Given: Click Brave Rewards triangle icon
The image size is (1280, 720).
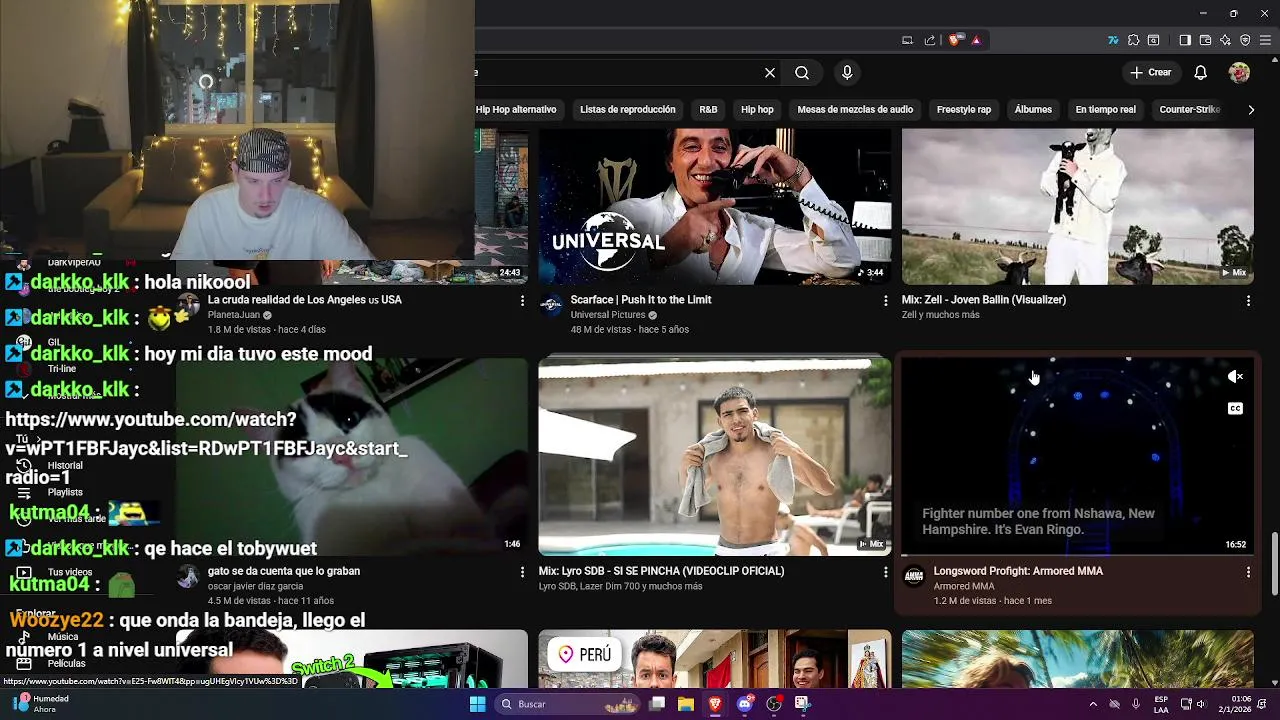Looking at the screenshot, I should pyautogui.click(x=976, y=41).
